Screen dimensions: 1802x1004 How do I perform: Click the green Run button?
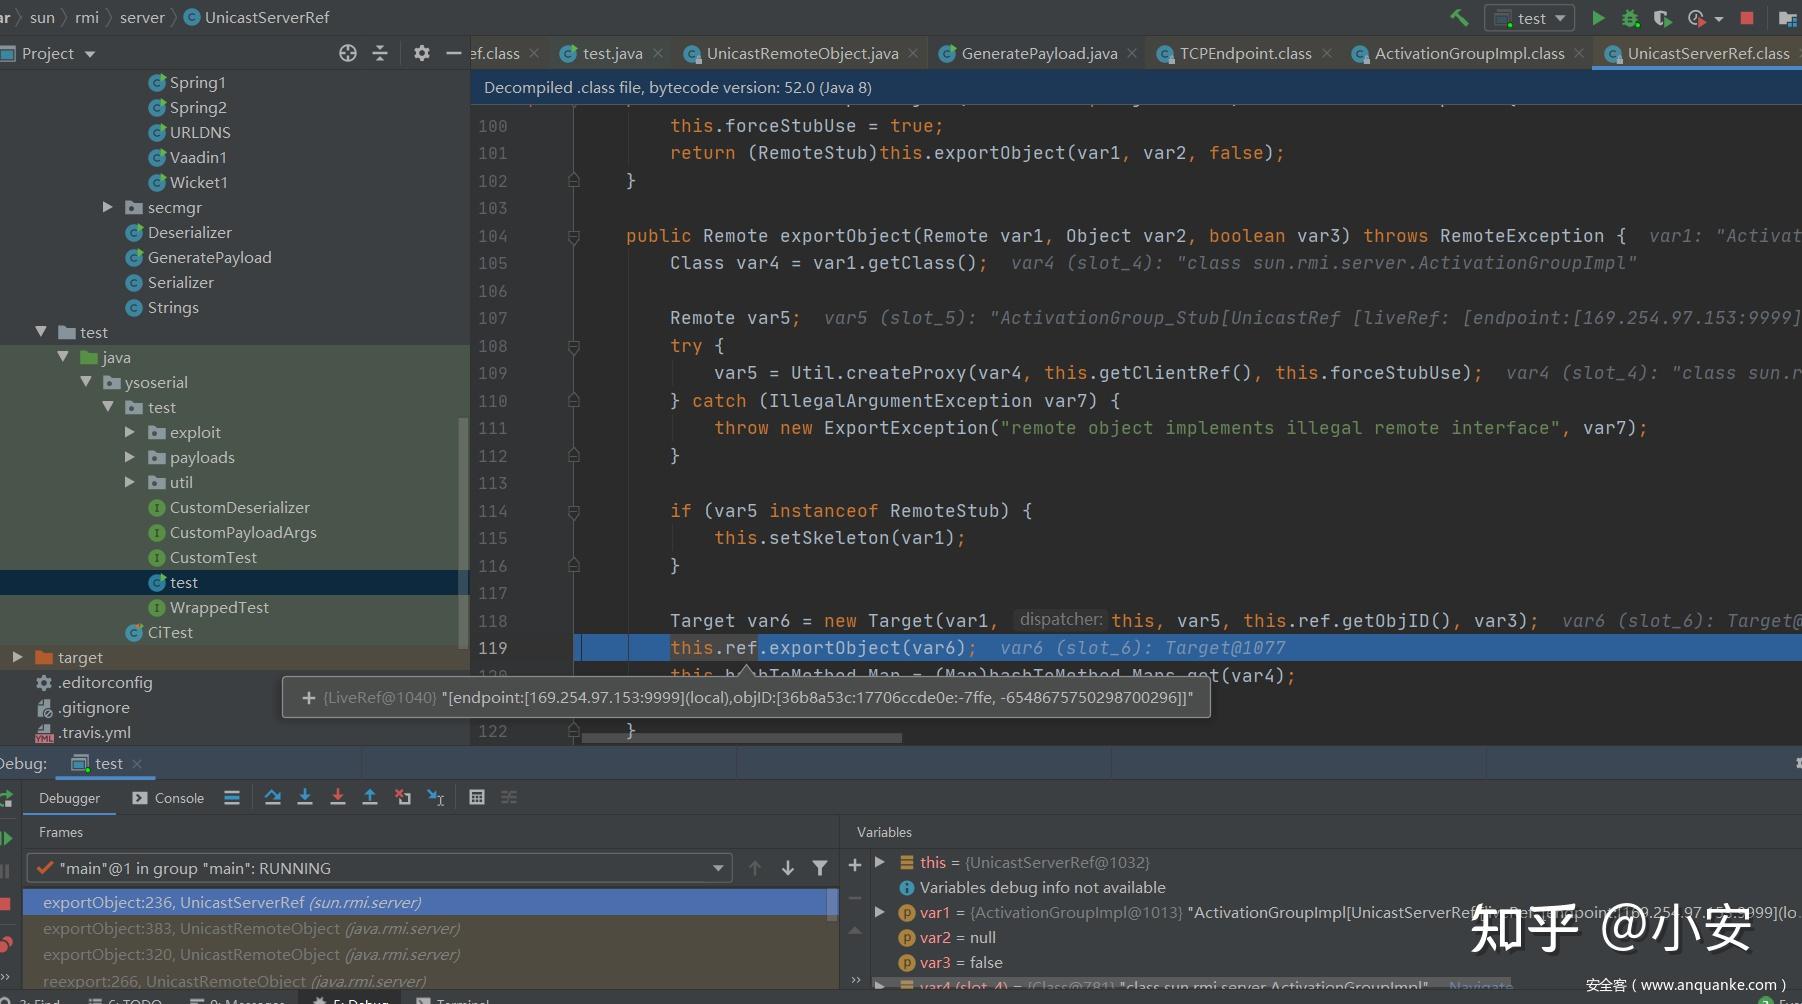tap(1598, 17)
